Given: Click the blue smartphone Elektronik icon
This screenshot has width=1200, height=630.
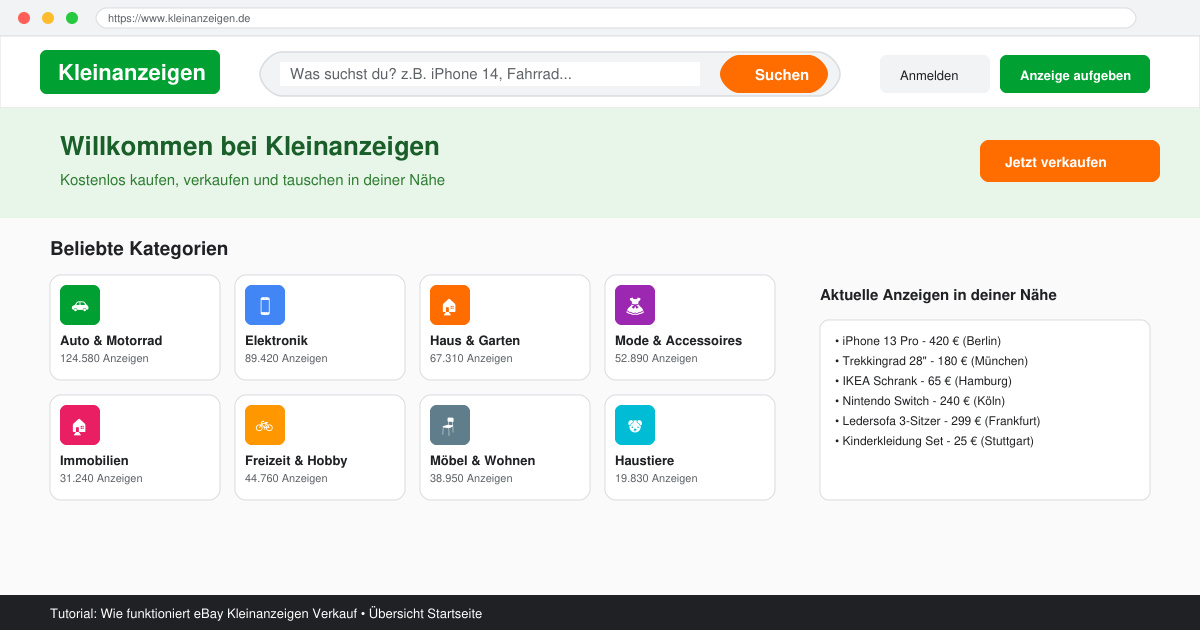Looking at the screenshot, I should 265,305.
